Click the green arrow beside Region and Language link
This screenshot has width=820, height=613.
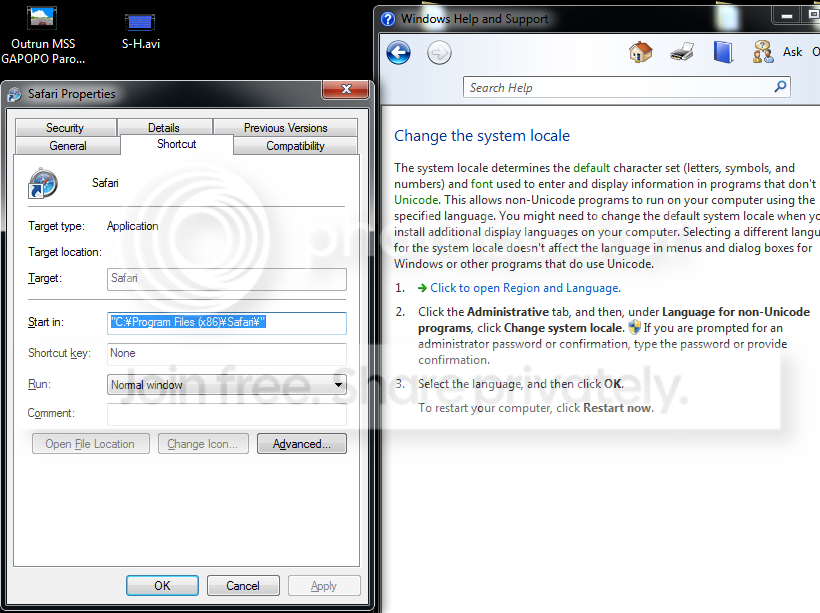(x=422, y=288)
